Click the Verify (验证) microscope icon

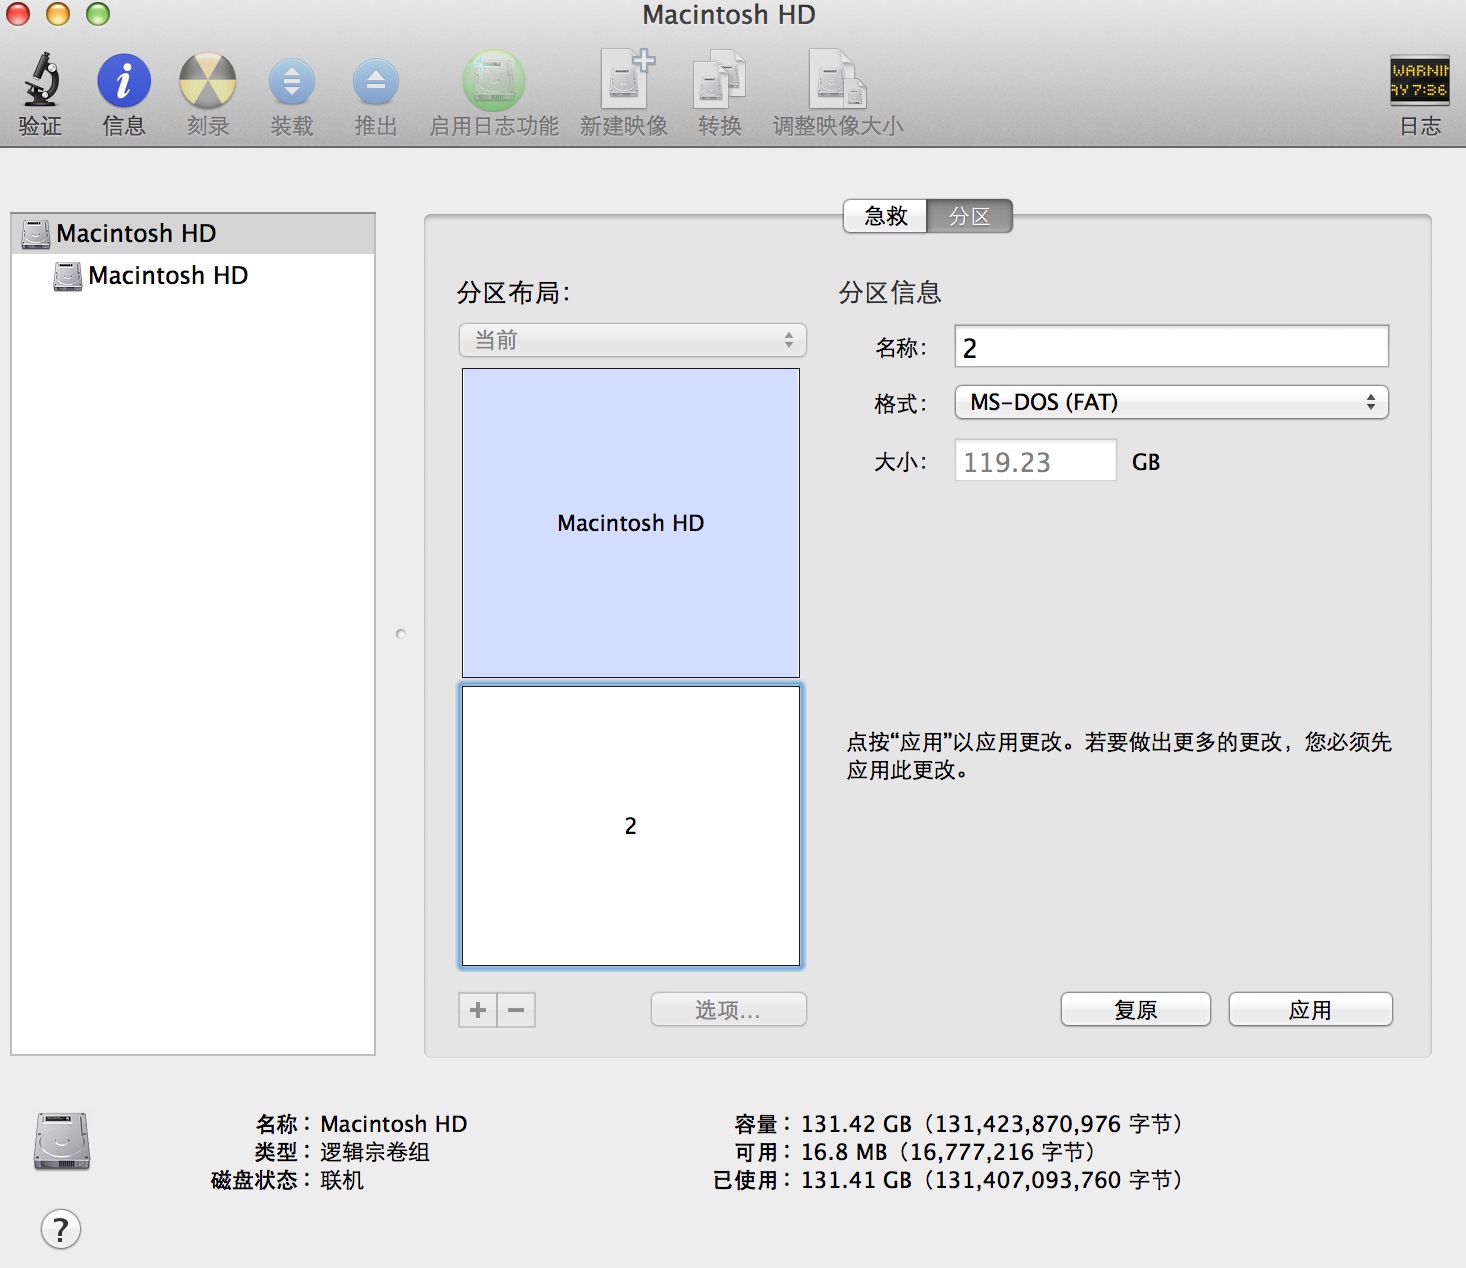[40, 82]
